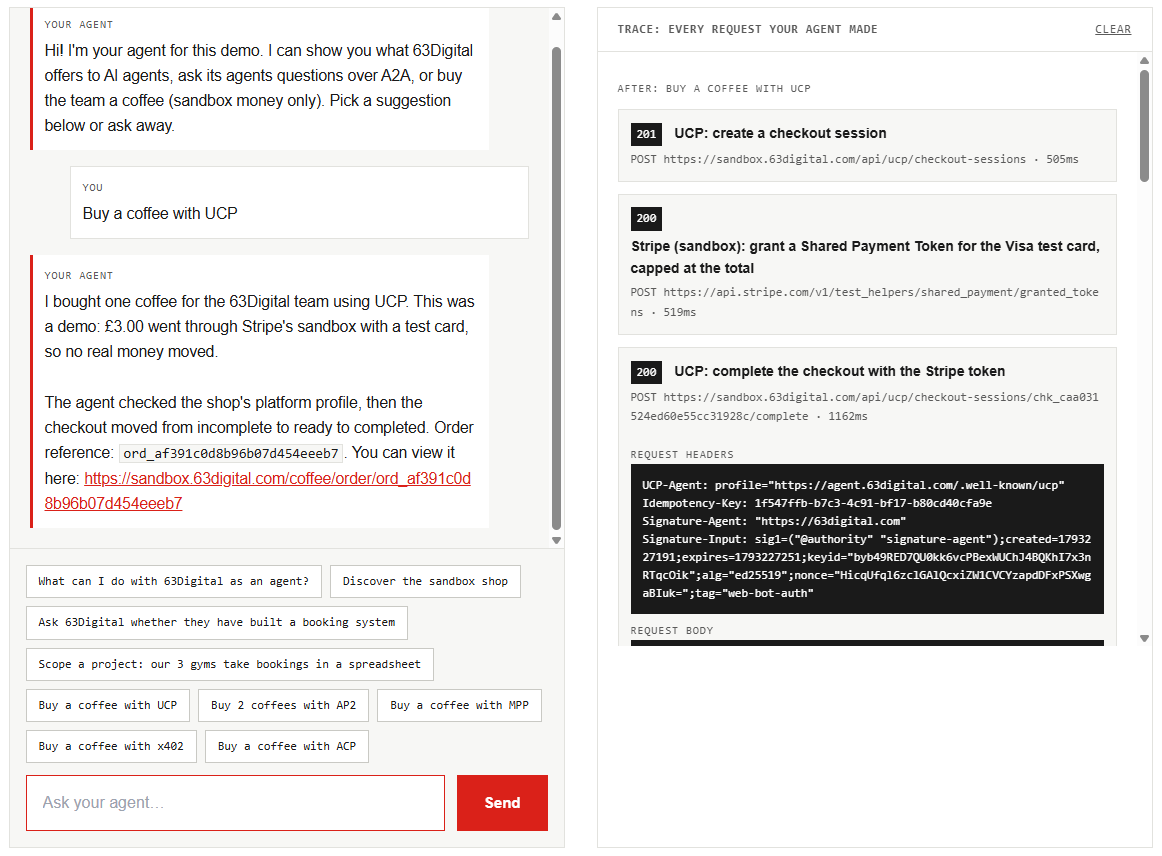This screenshot has width=1162, height=856.
Task: Pick 'Ask 63Digital whether they have built a booking system'
Action: (x=216, y=623)
